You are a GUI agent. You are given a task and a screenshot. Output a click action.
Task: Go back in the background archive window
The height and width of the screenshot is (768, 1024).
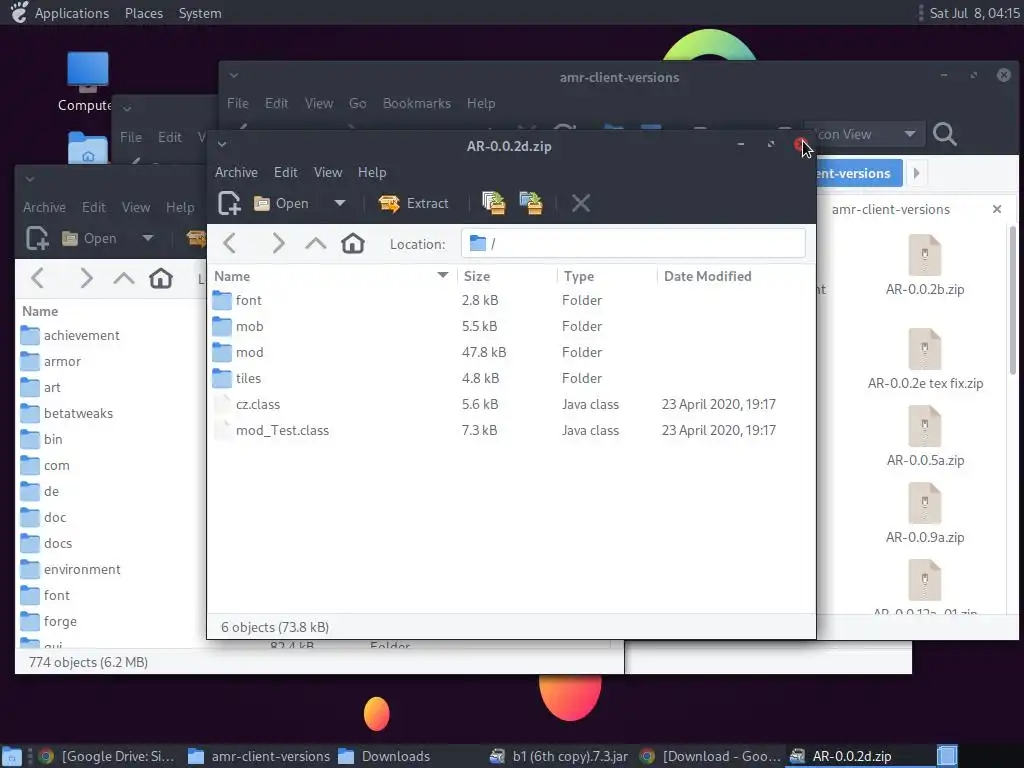38,279
